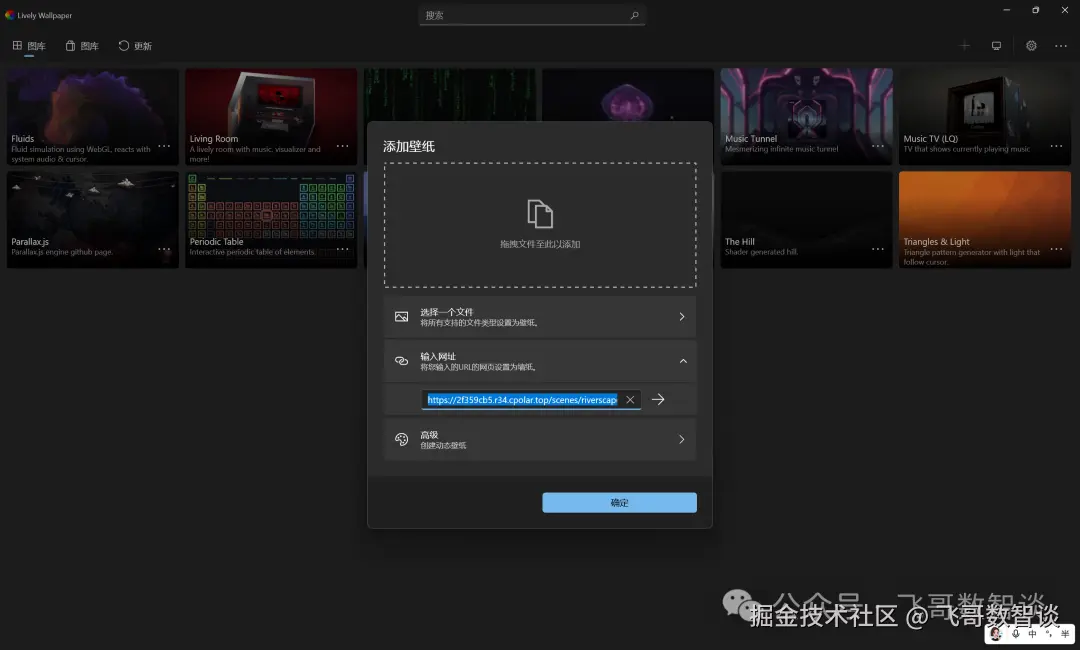Click the magnifier icon in the search box

(x=634, y=15)
